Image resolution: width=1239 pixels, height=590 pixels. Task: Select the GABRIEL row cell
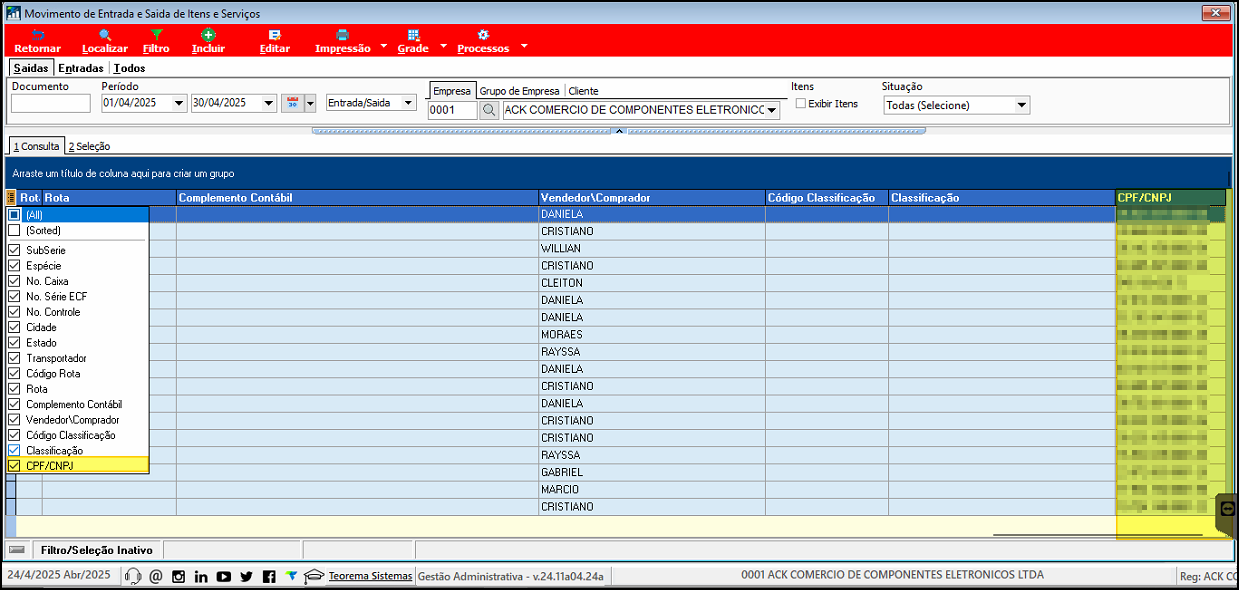coord(651,472)
